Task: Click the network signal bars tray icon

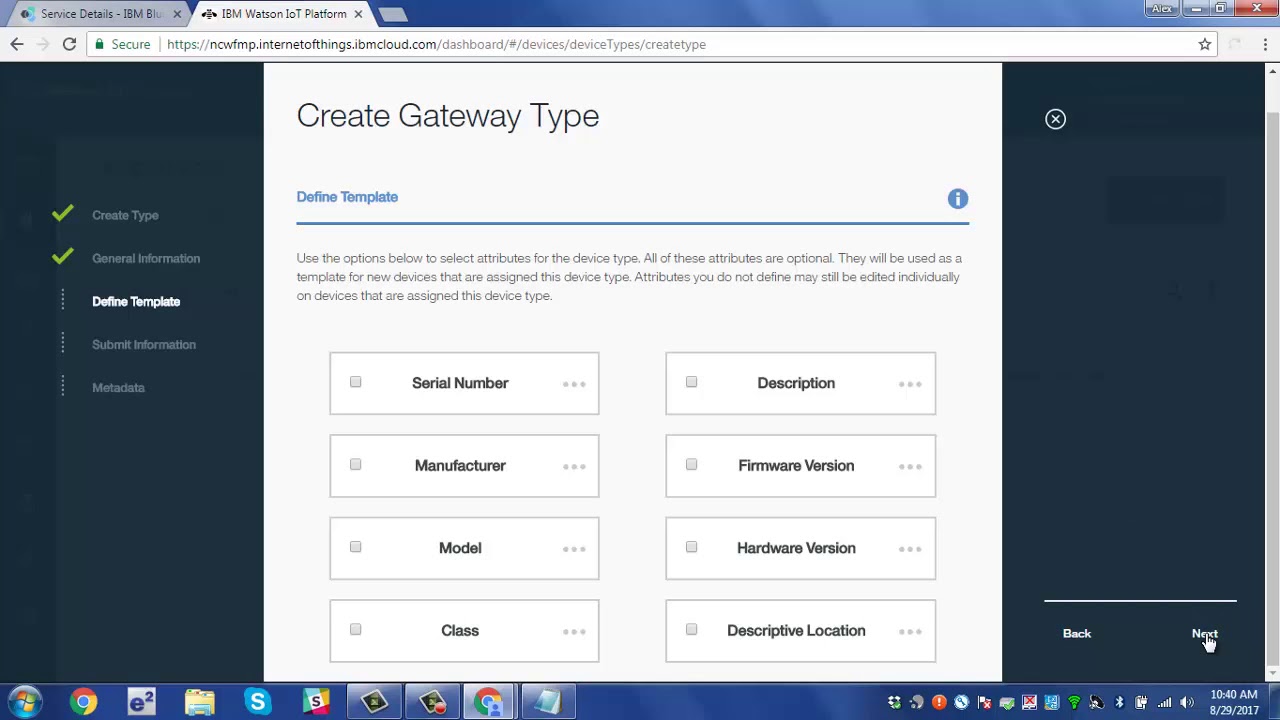Action: (1164, 702)
